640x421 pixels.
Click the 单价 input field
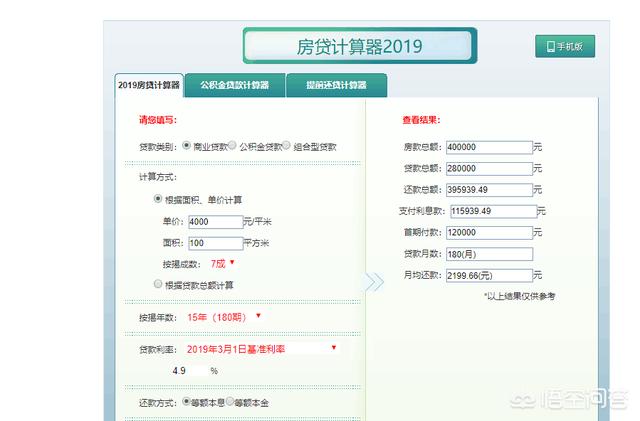215,221
